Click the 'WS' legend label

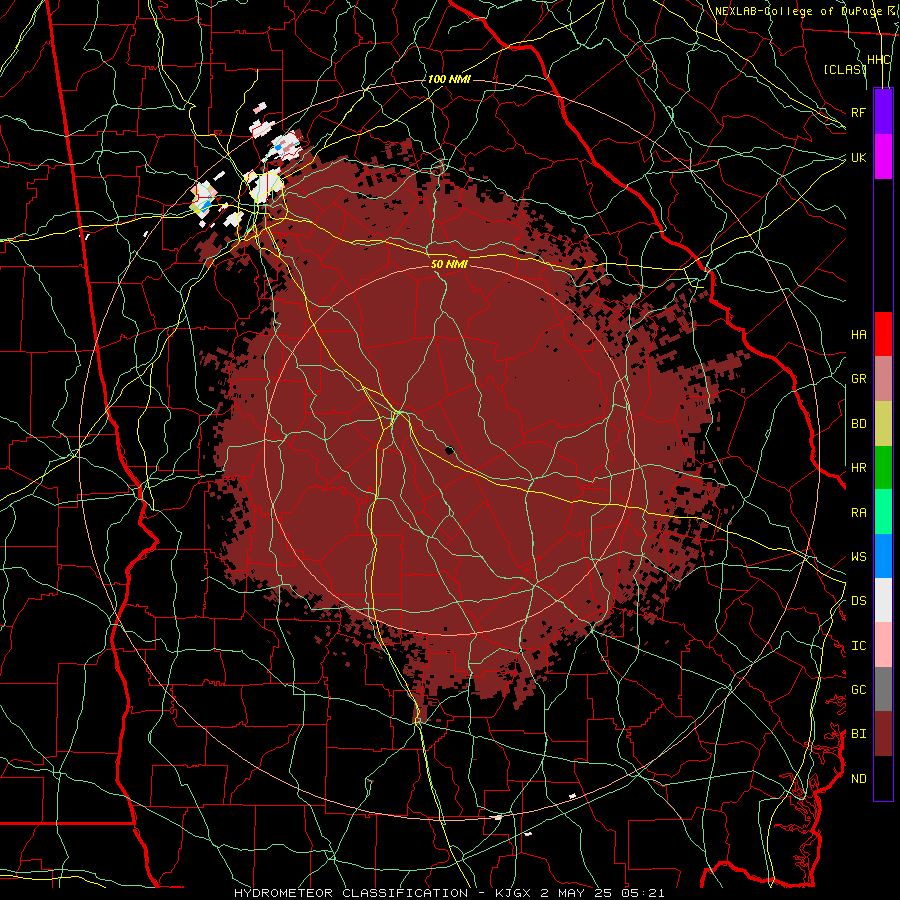[859, 557]
